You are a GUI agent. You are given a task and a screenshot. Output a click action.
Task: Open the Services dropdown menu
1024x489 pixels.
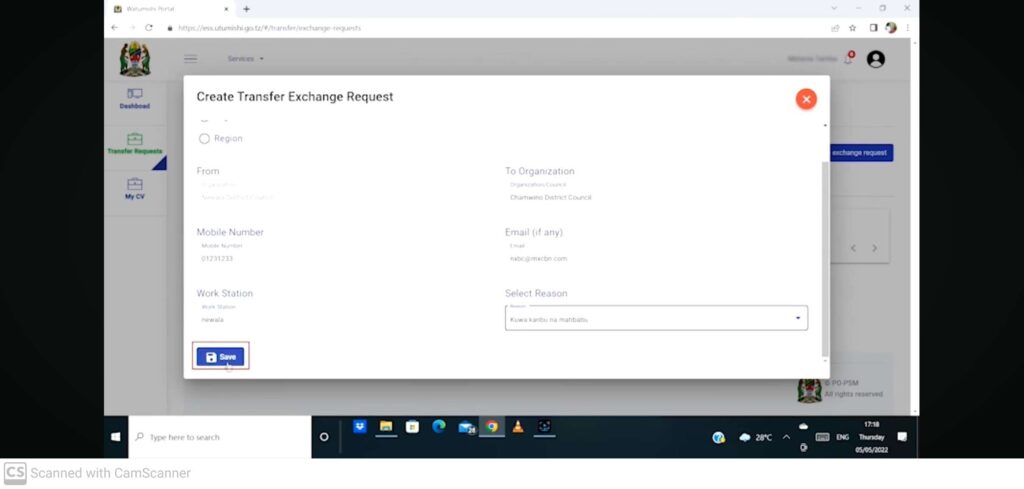[245, 59]
